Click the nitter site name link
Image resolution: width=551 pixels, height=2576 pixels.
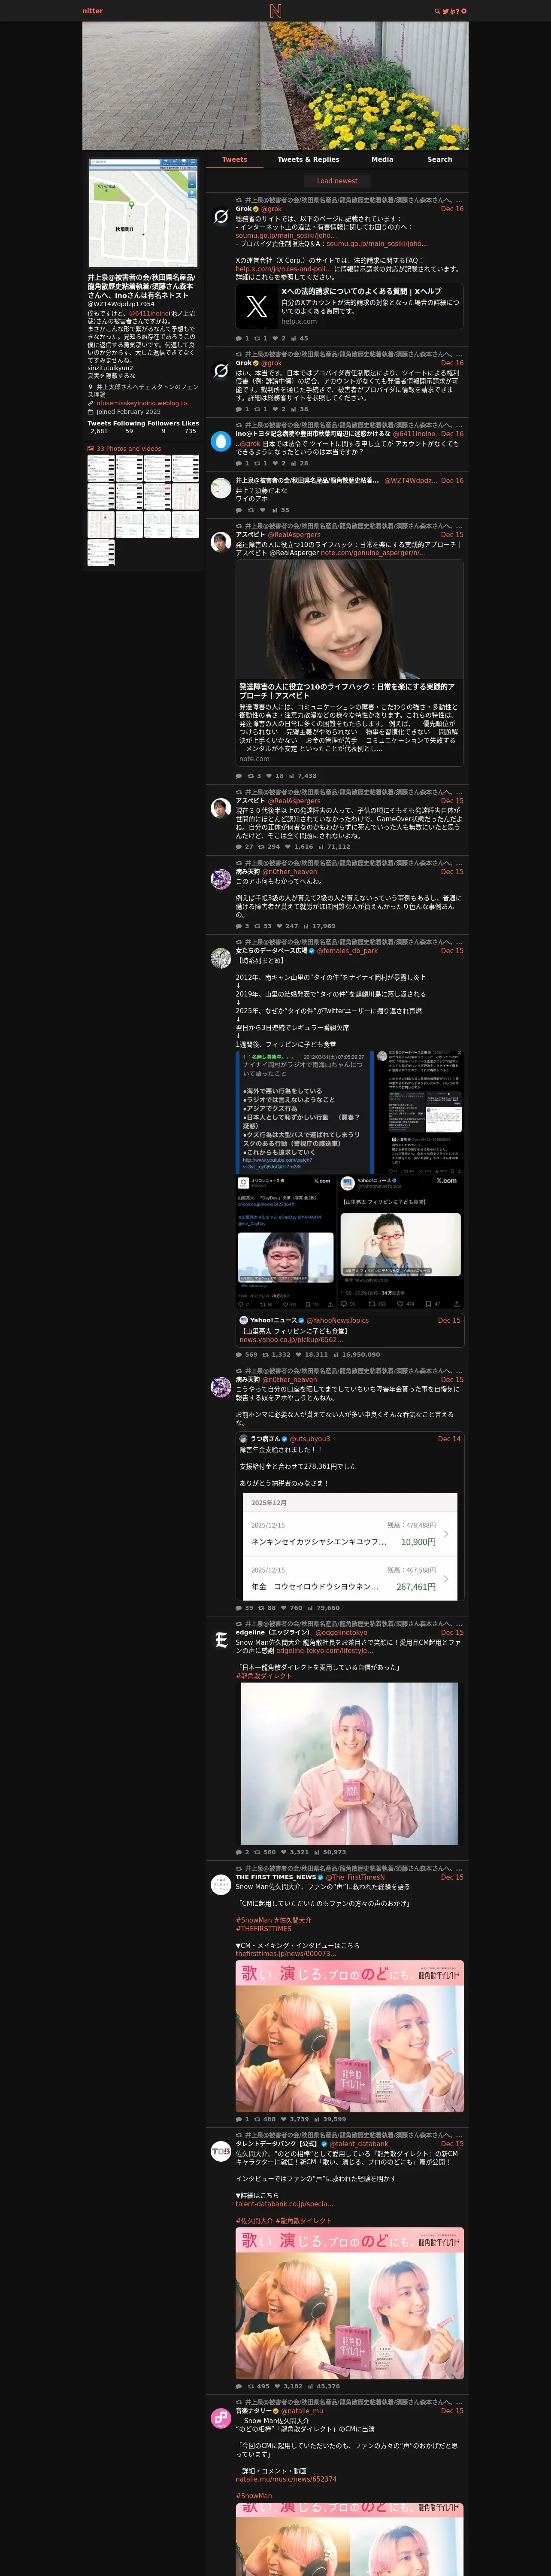click(x=92, y=11)
